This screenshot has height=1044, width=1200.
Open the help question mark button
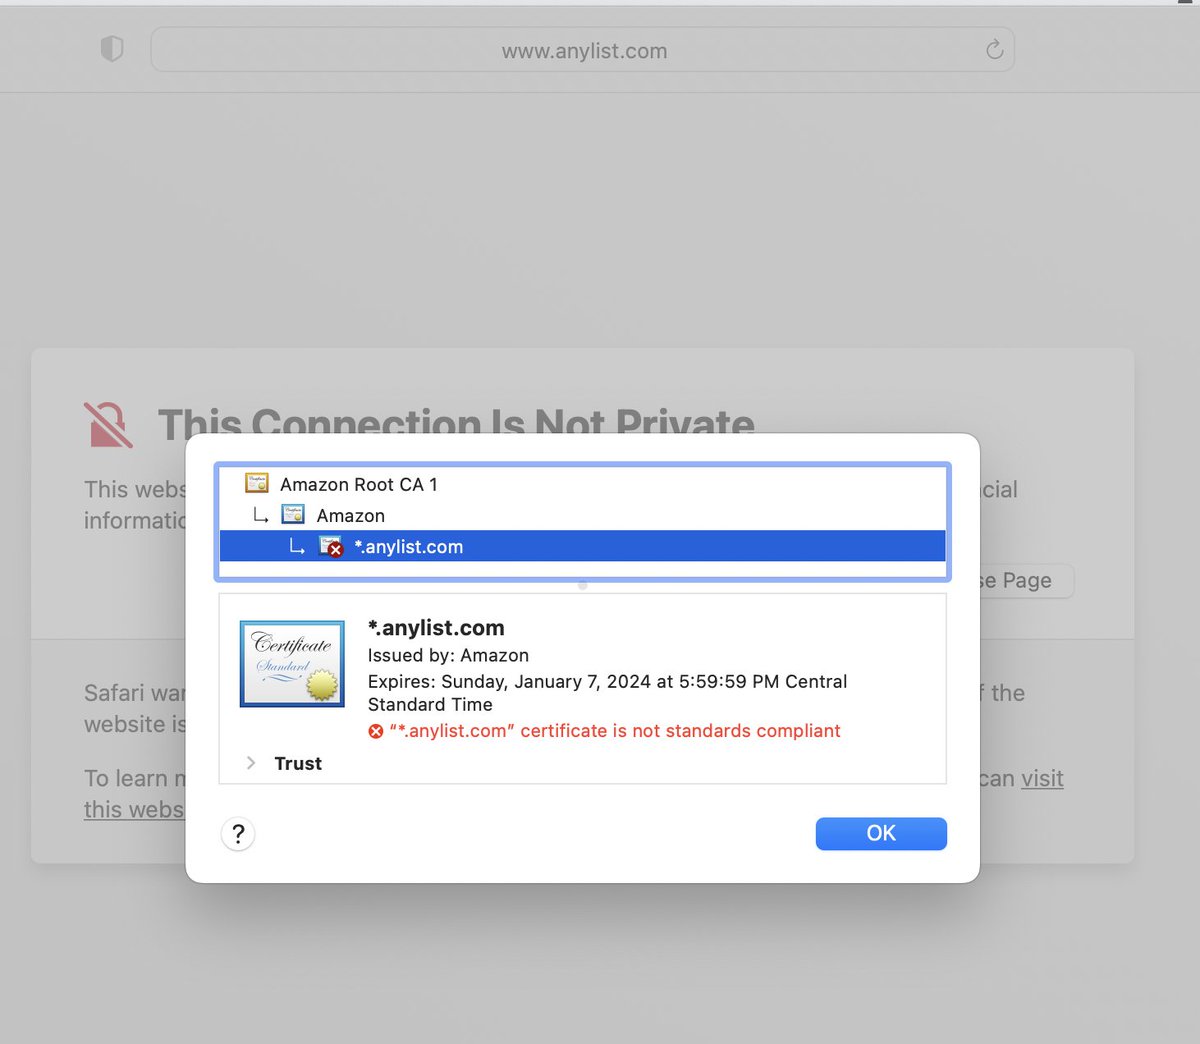tap(238, 834)
